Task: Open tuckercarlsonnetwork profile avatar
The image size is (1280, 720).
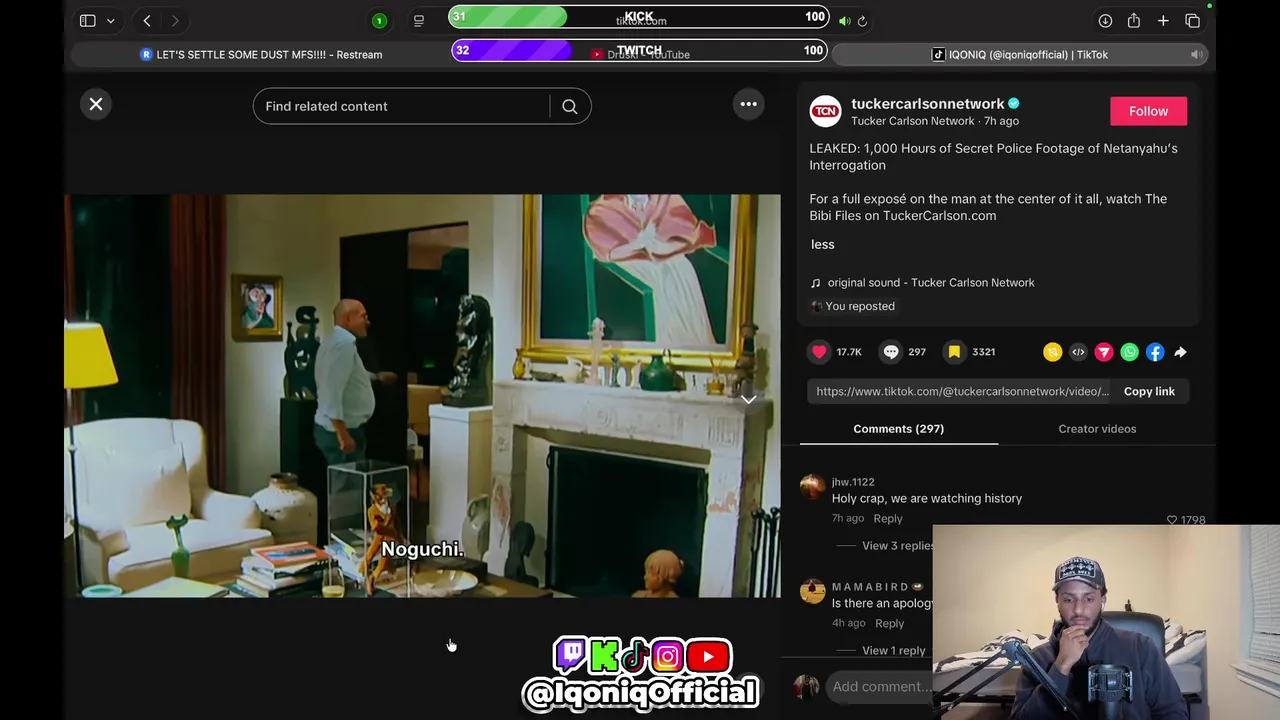Action: (825, 111)
